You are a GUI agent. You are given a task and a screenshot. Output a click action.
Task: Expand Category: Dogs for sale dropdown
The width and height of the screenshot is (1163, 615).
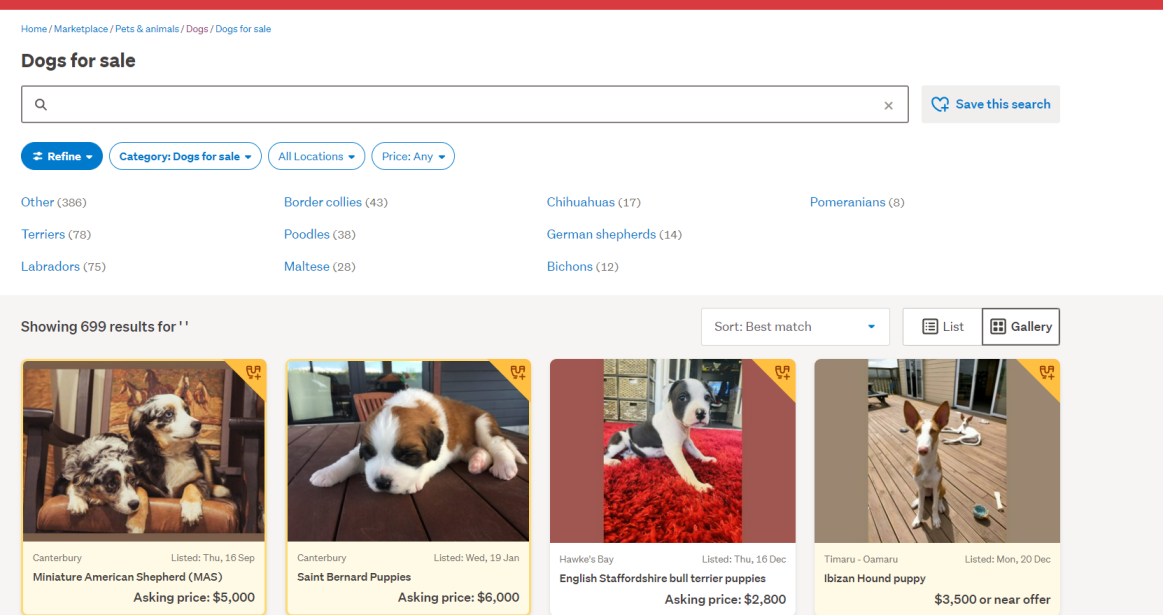point(185,157)
